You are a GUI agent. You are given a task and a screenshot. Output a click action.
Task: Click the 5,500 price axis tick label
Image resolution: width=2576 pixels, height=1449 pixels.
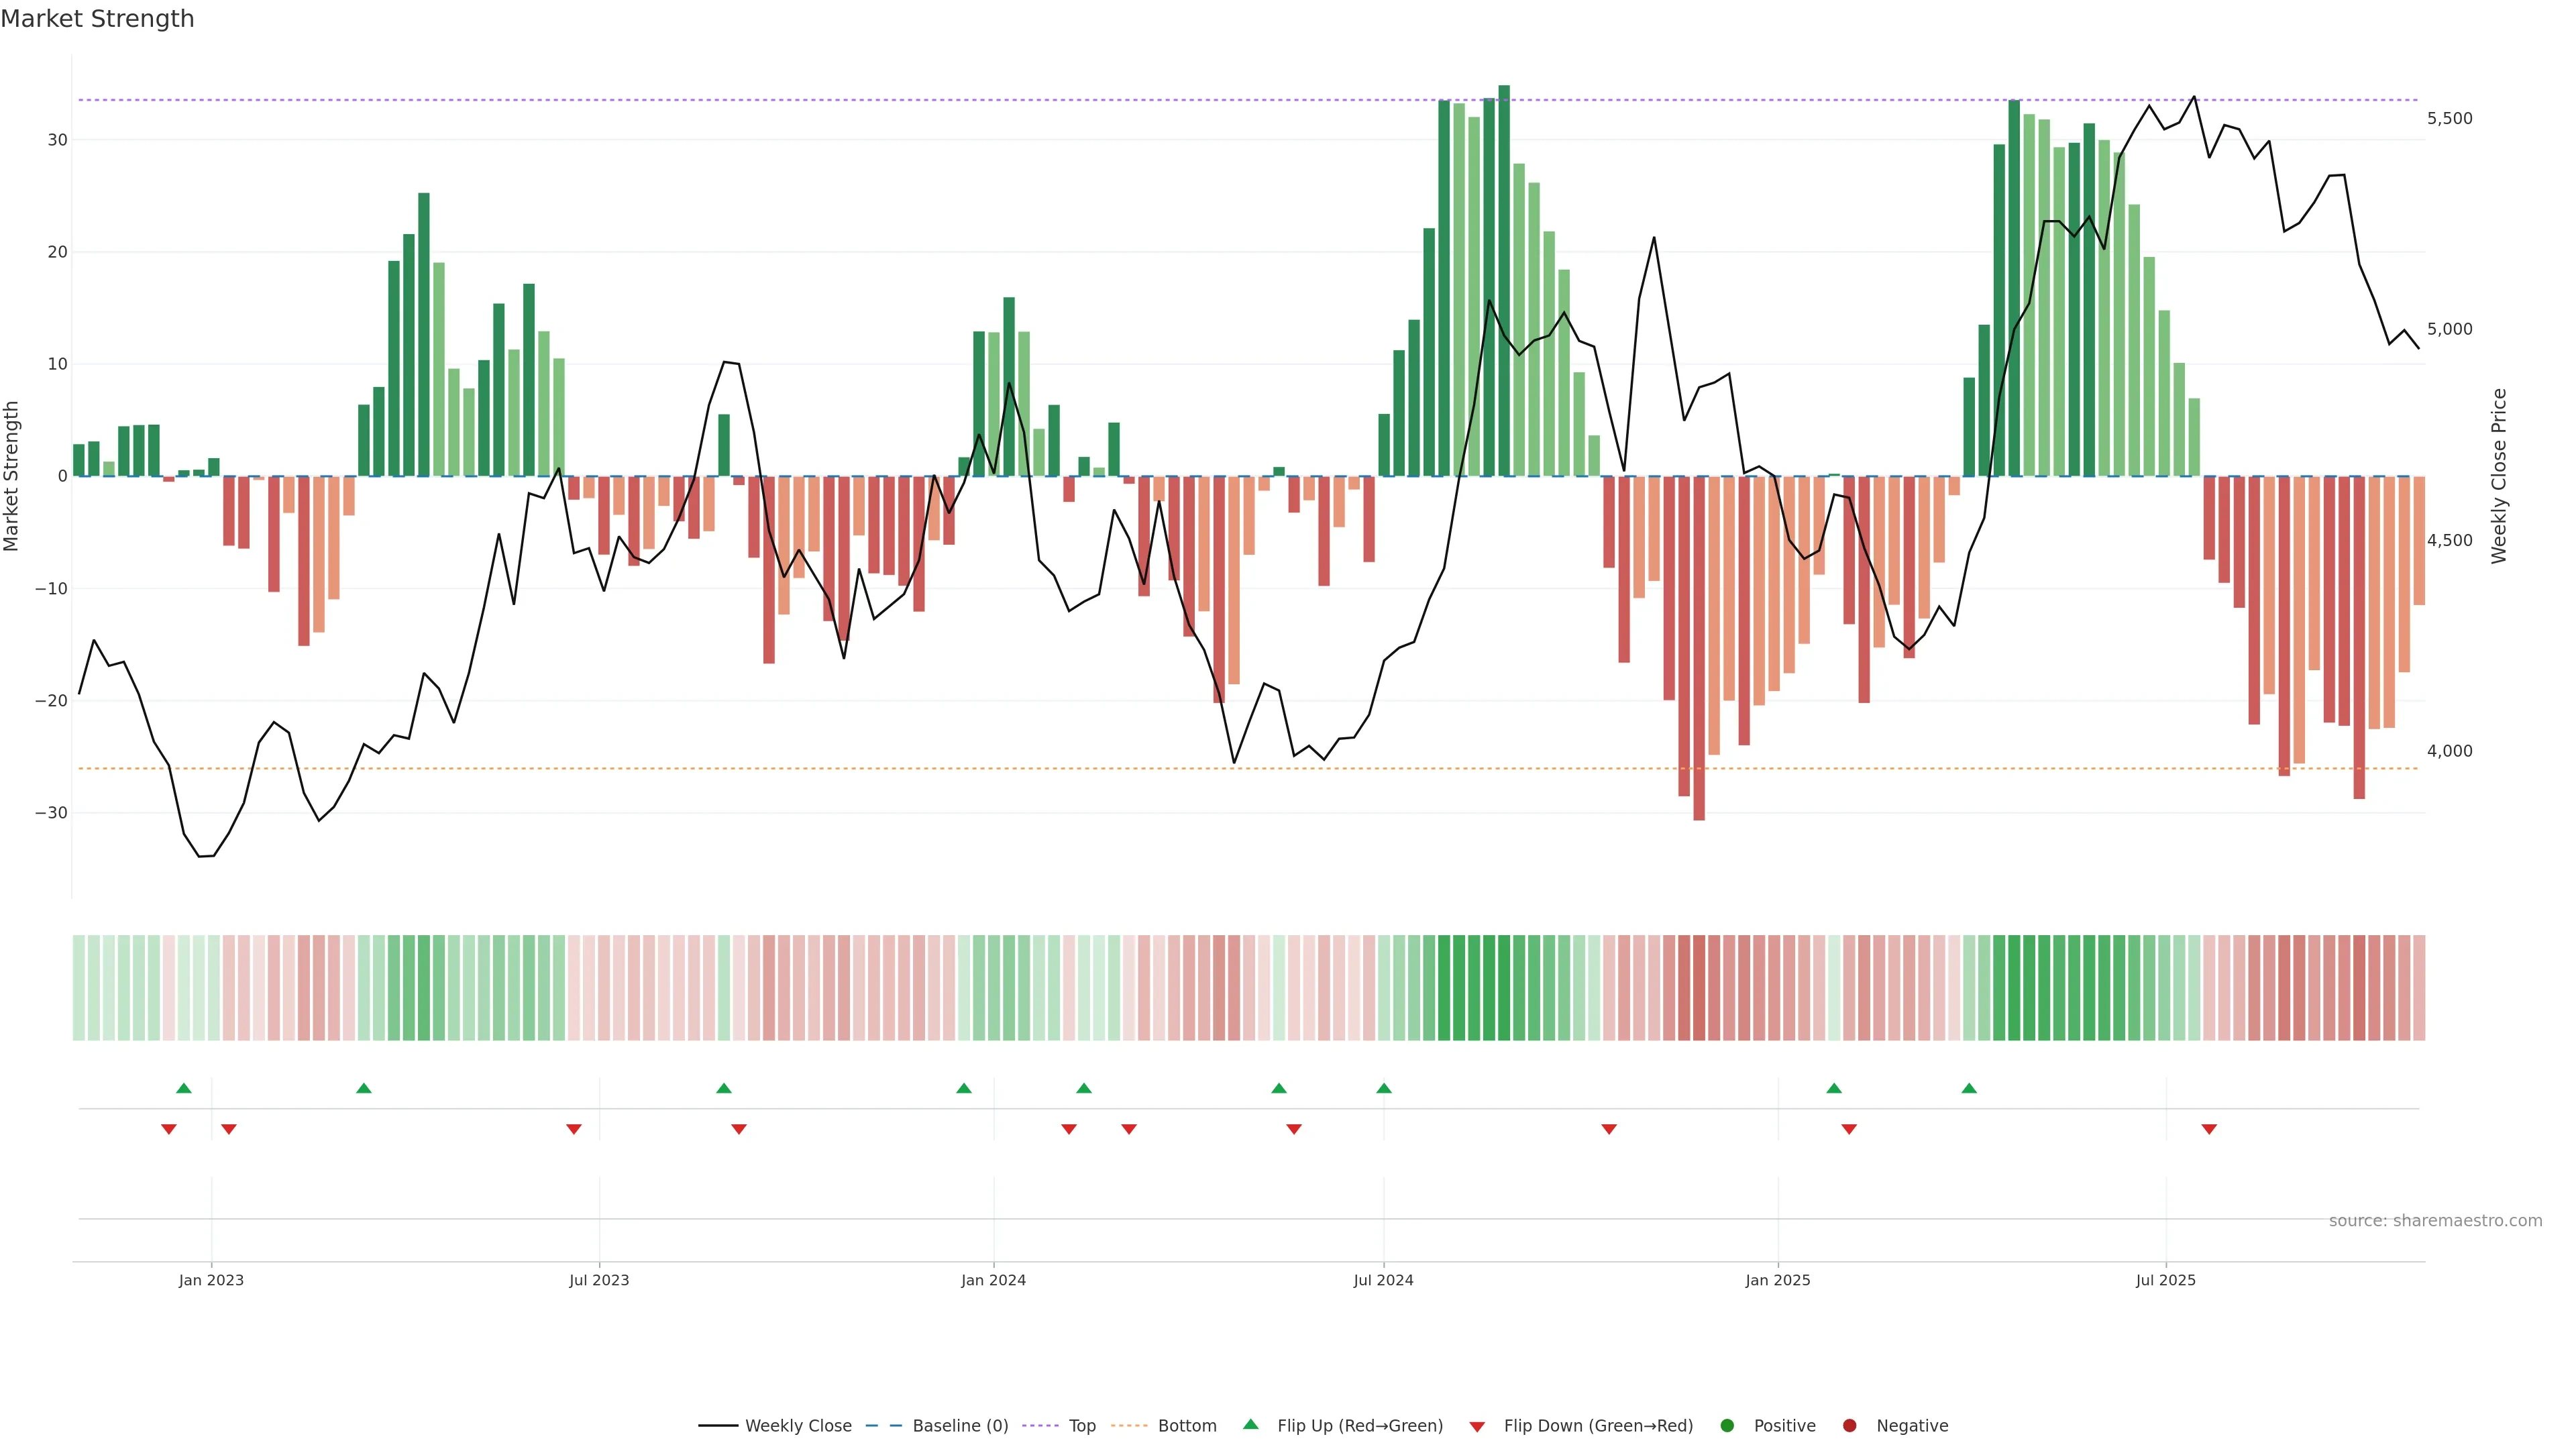click(2449, 118)
